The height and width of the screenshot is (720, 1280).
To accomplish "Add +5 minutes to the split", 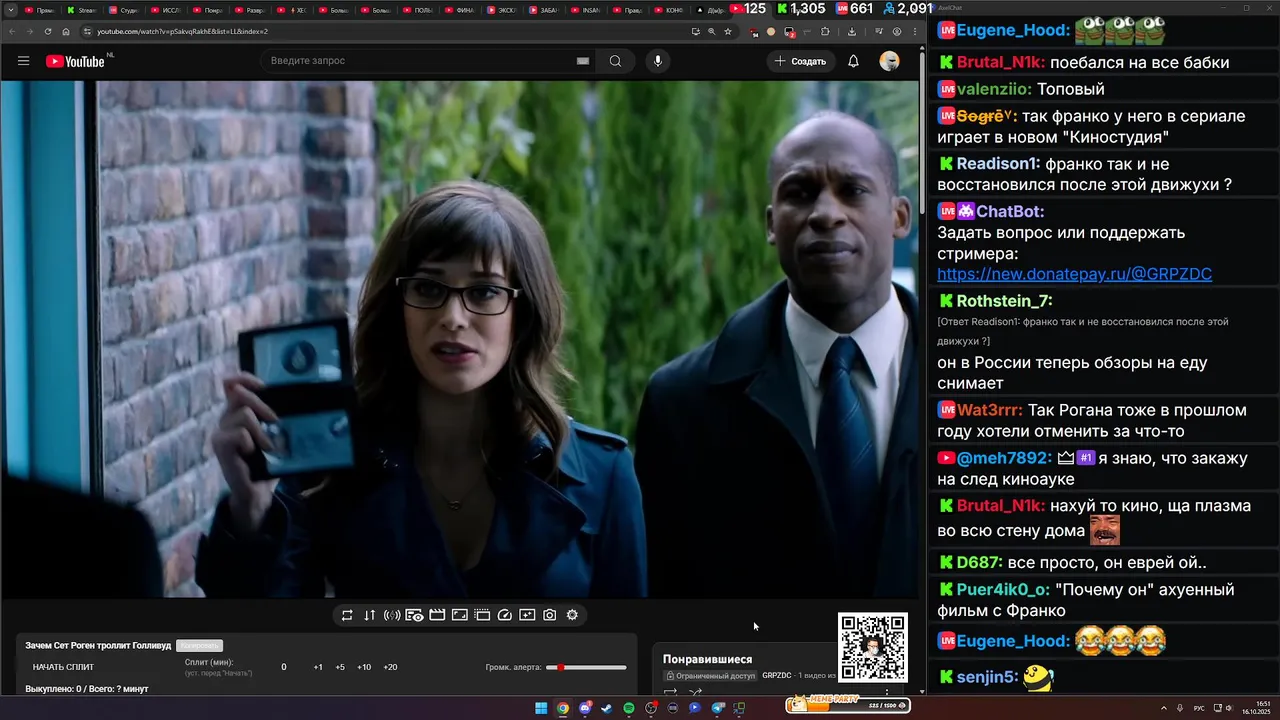I will [340, 667].
